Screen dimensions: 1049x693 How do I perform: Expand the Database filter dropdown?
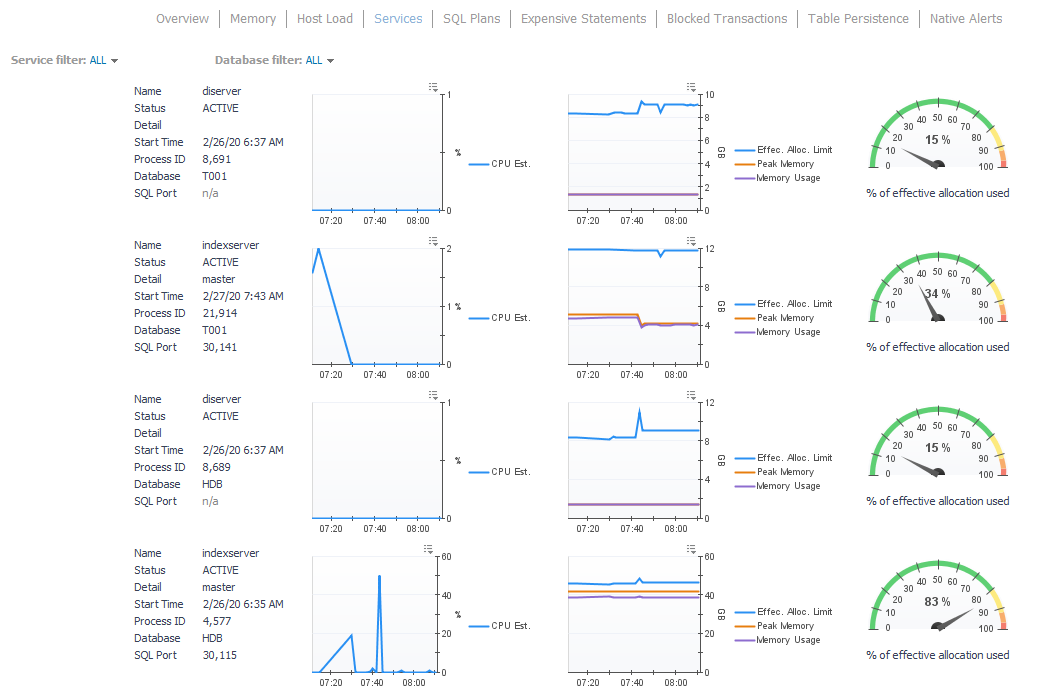click(275, 61)
